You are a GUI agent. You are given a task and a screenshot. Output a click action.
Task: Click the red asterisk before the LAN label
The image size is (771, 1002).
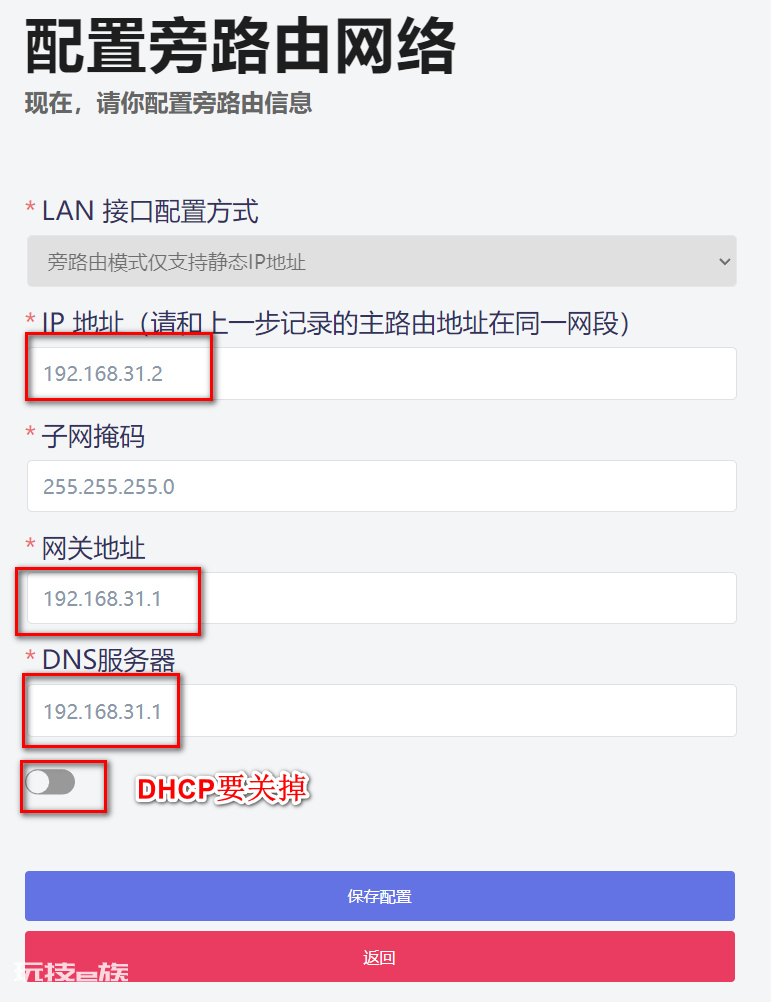point(30,207)
